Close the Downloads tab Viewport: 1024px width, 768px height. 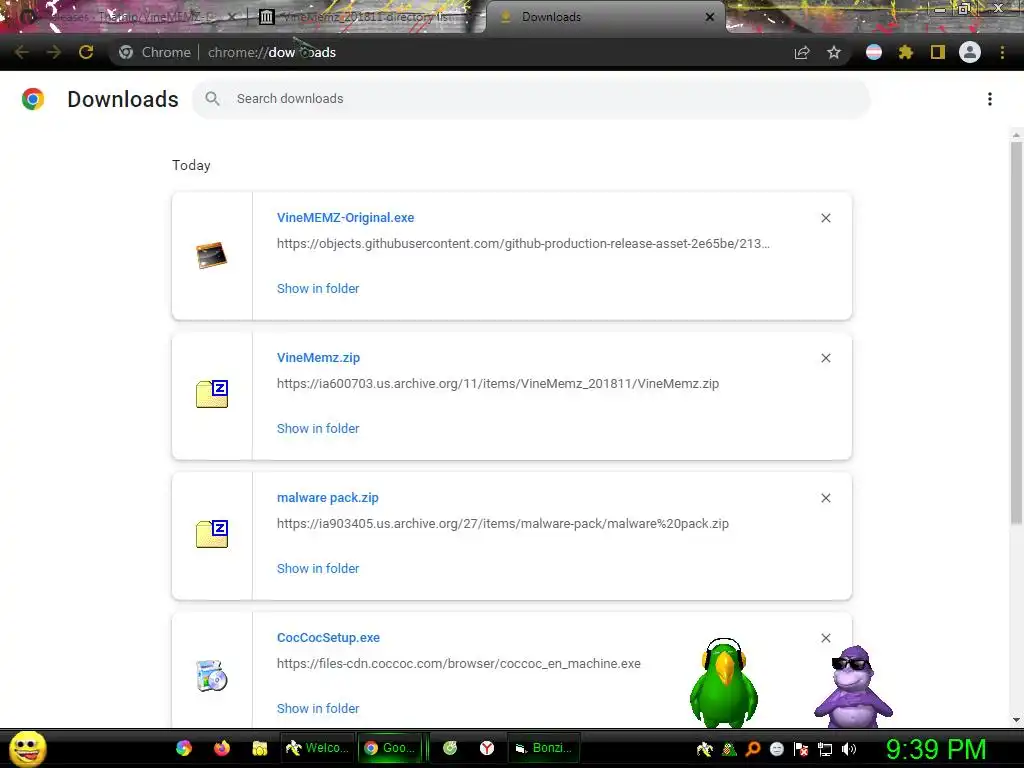coord(709,17)
